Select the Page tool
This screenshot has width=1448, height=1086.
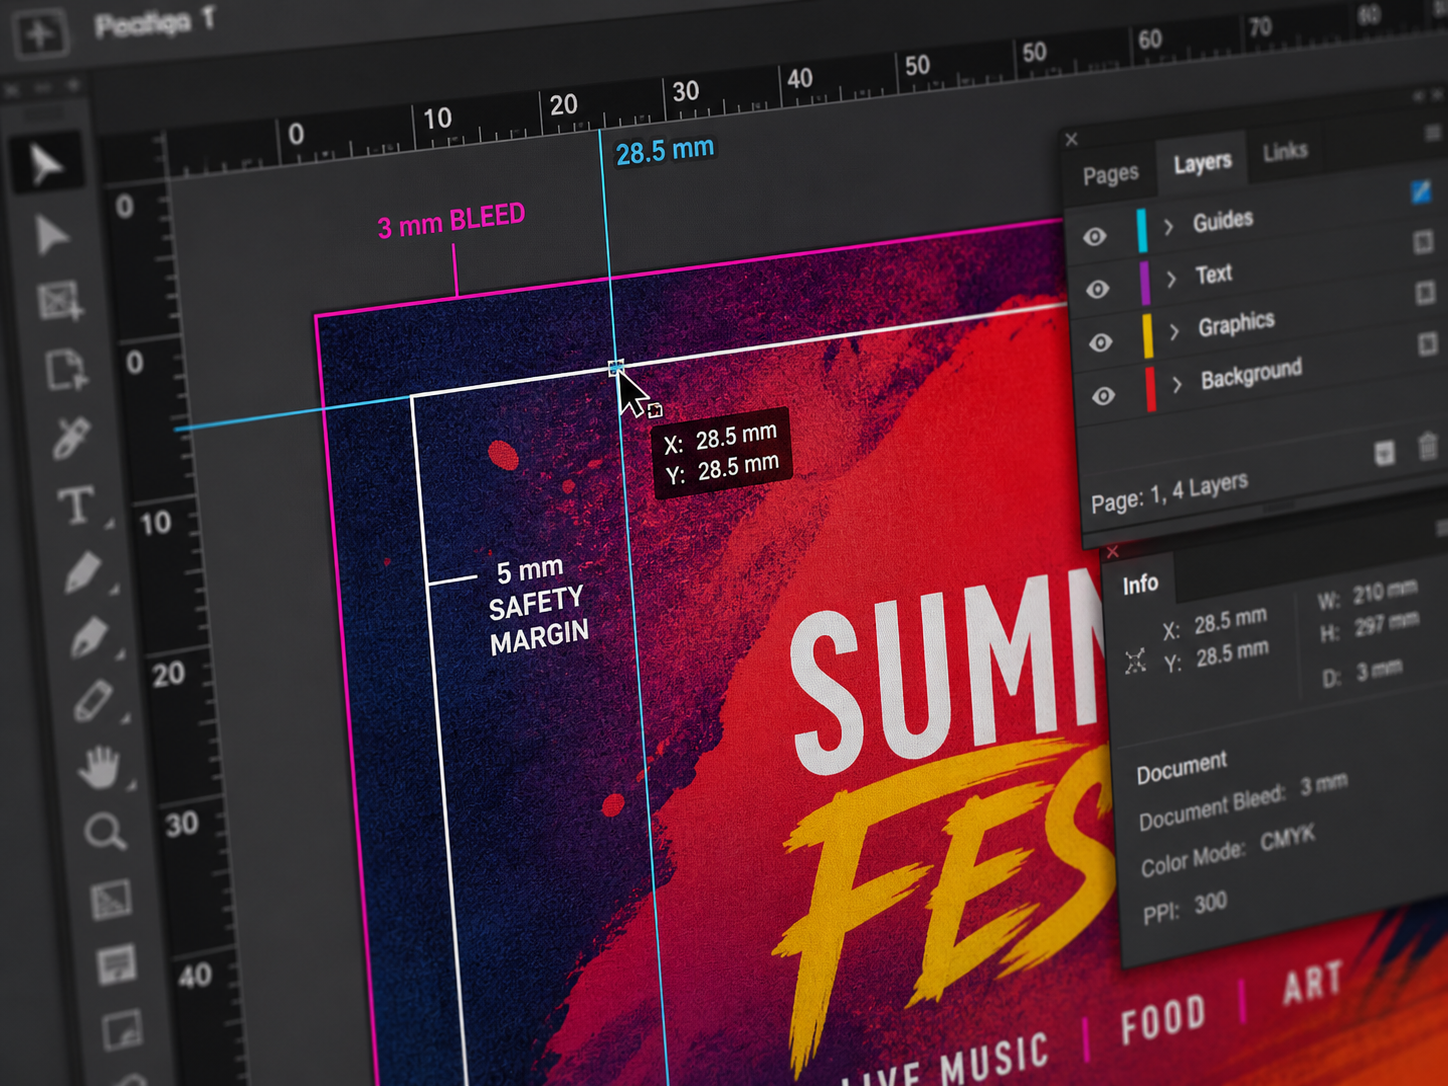67,369
